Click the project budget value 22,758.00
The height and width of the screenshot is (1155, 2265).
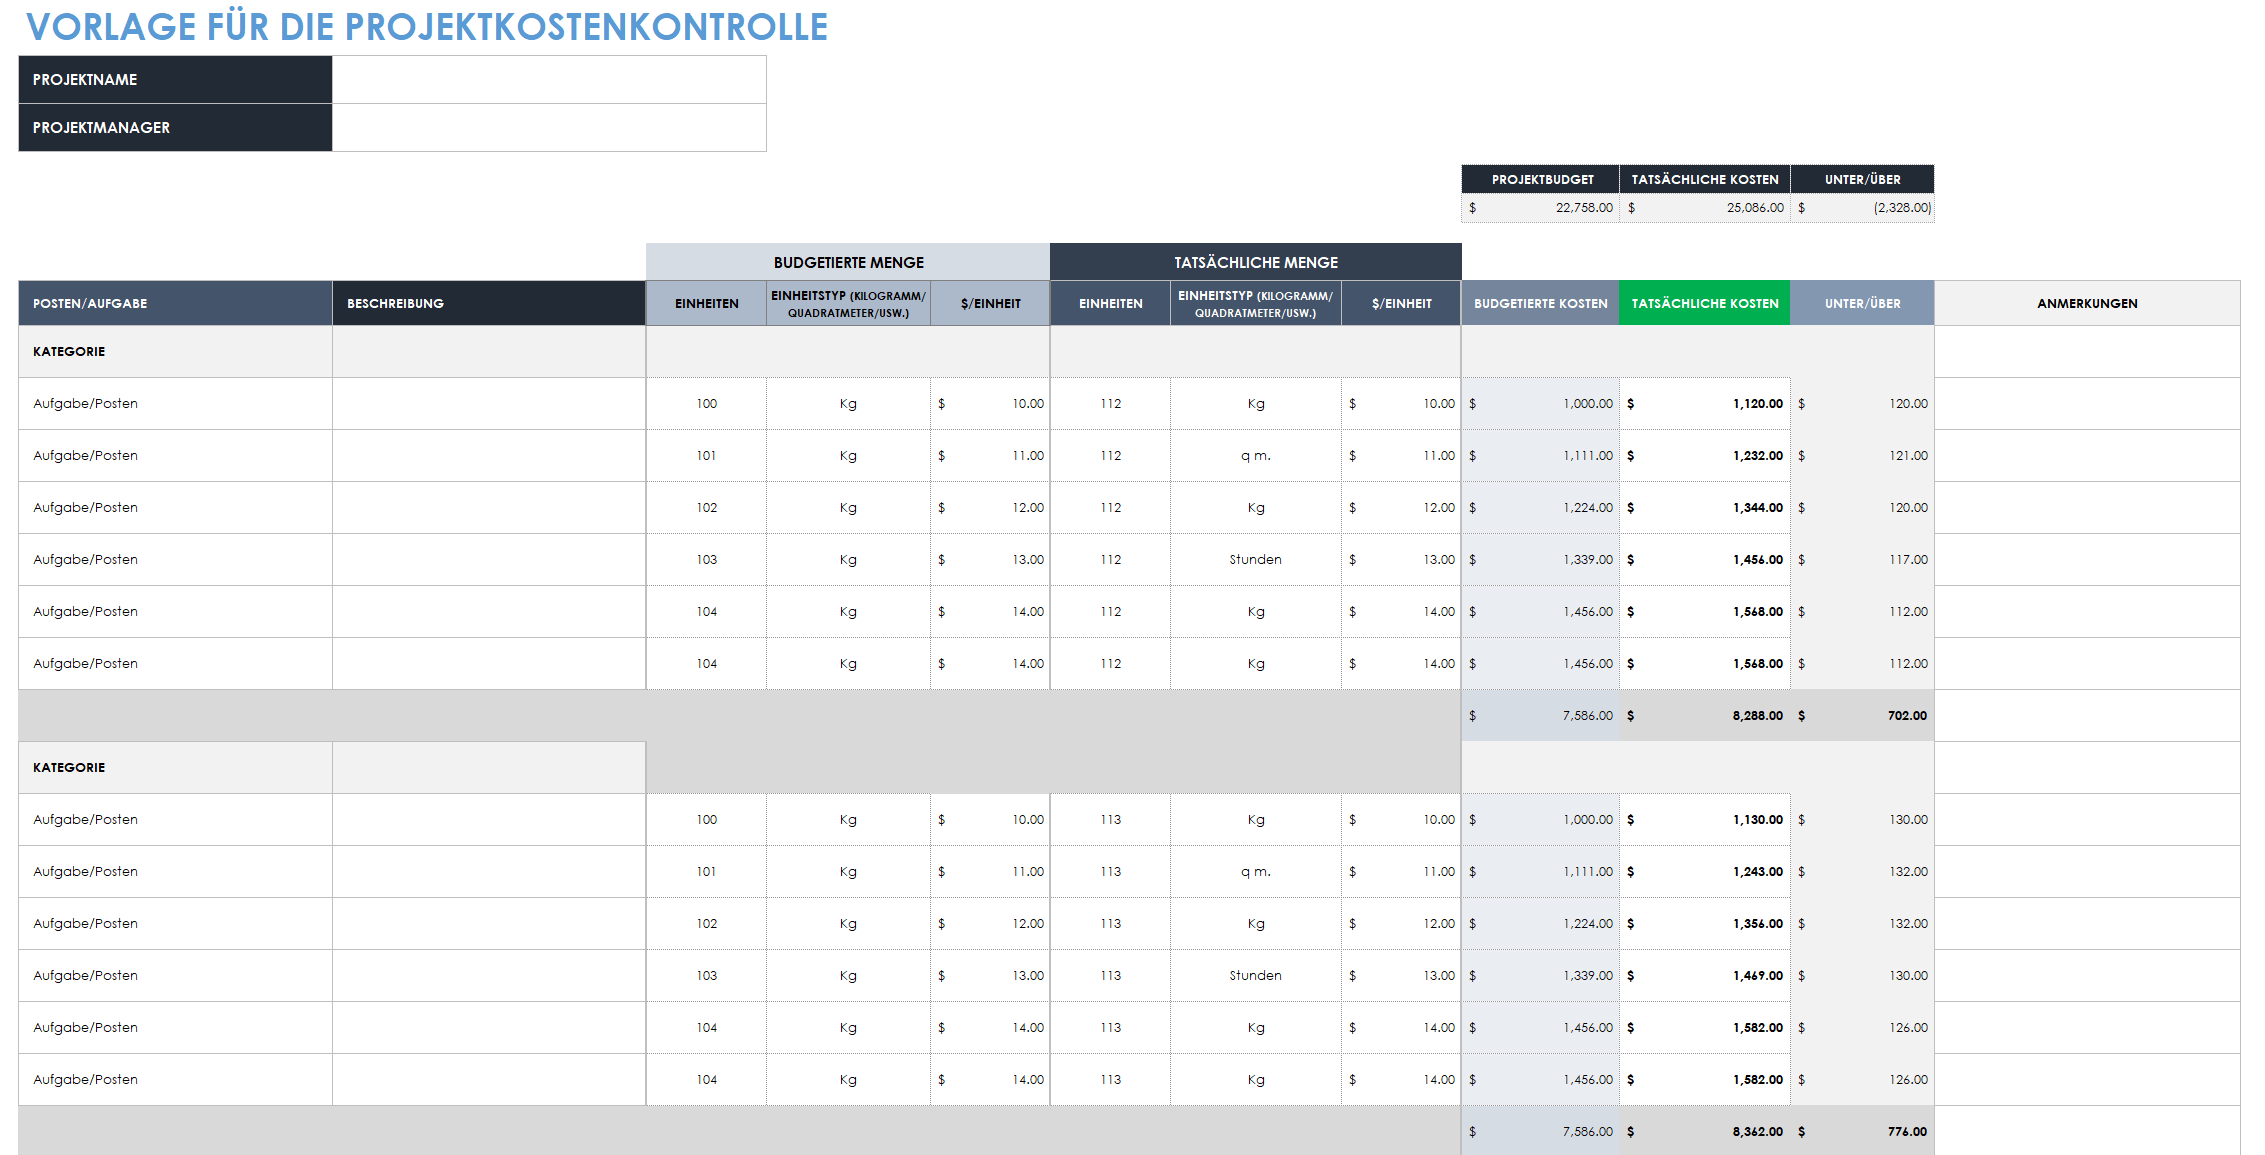click(1541, 208)
